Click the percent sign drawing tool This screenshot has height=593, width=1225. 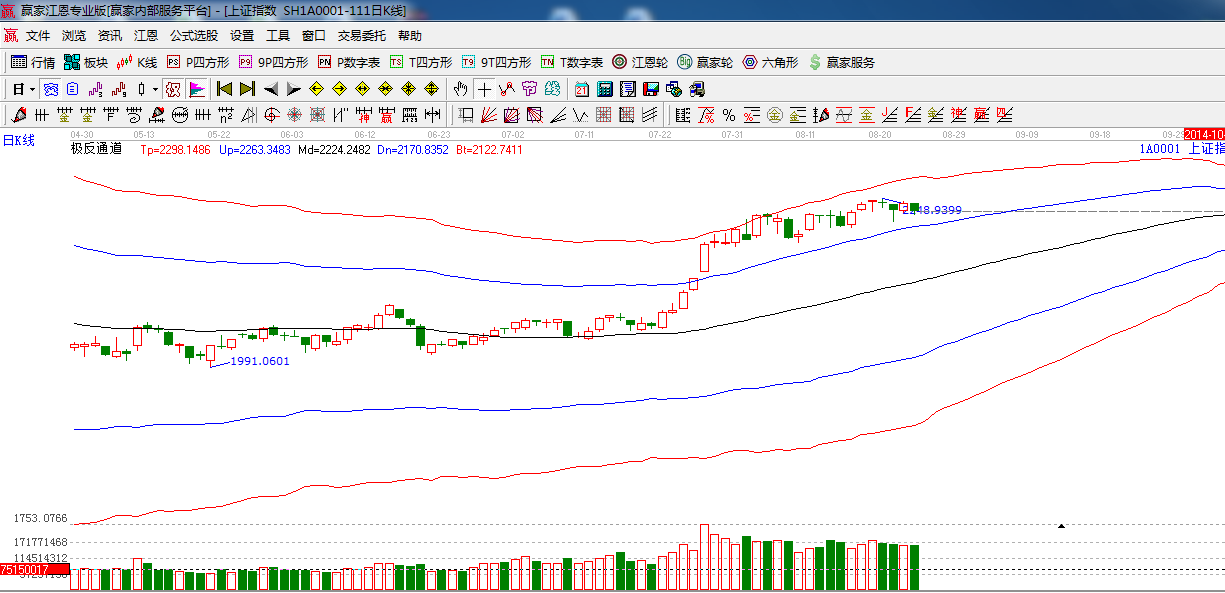pos(728,115)
